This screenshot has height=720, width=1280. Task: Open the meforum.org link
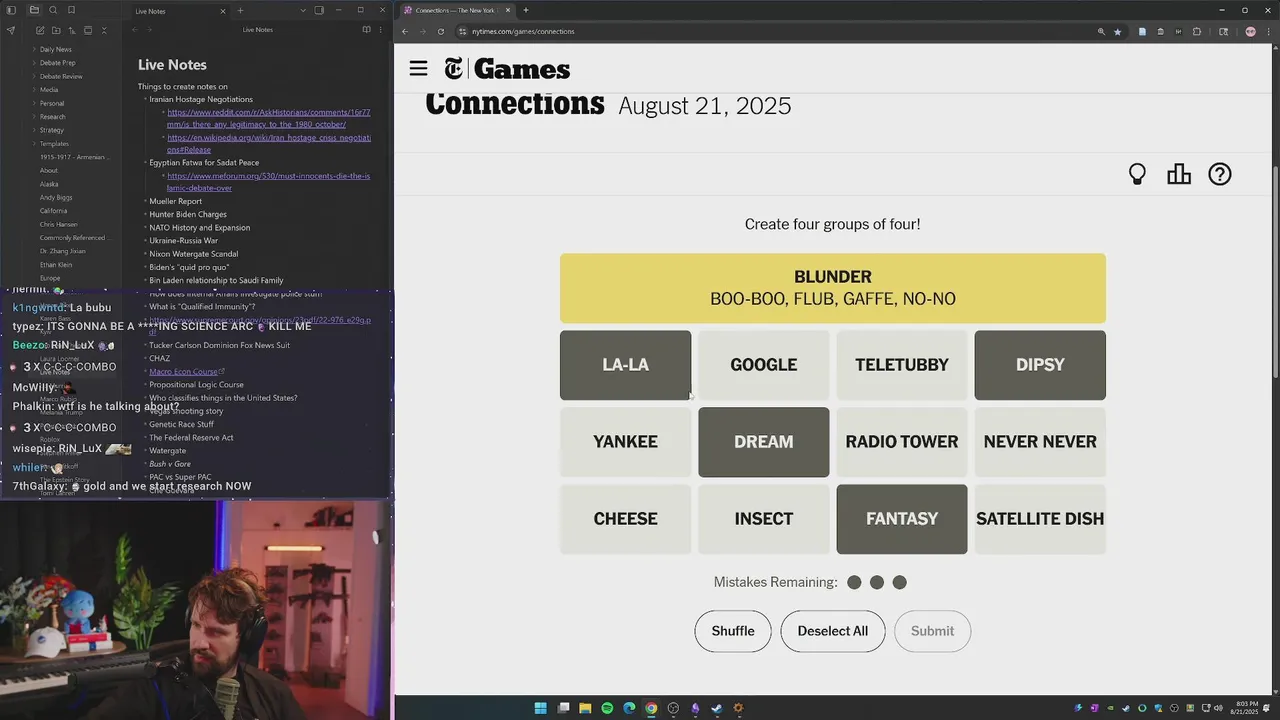[268, 182]
